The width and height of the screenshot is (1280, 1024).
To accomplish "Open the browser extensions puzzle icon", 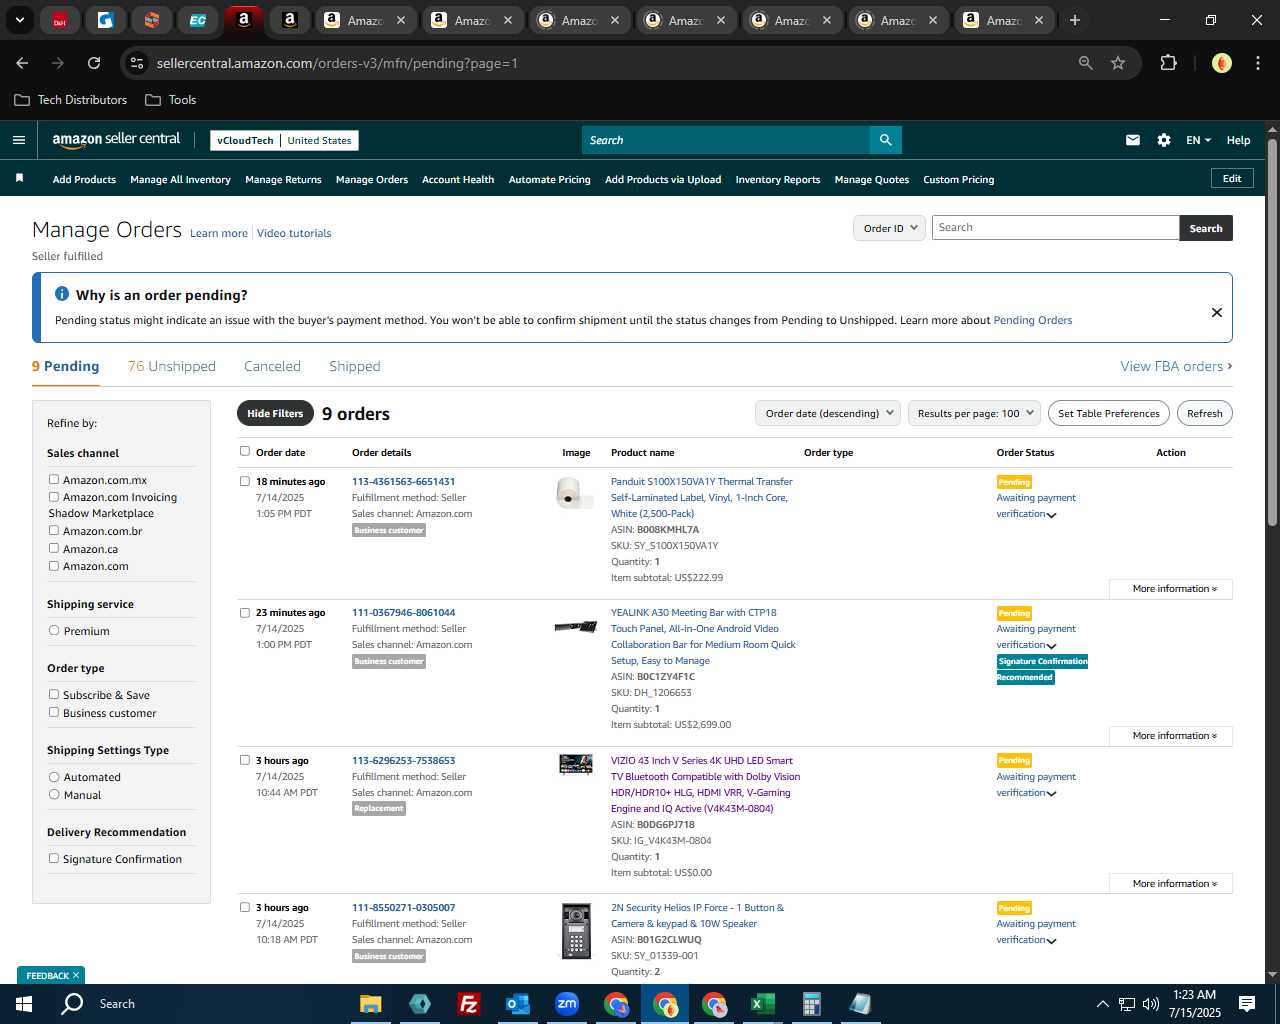I will pos(1168,63).
